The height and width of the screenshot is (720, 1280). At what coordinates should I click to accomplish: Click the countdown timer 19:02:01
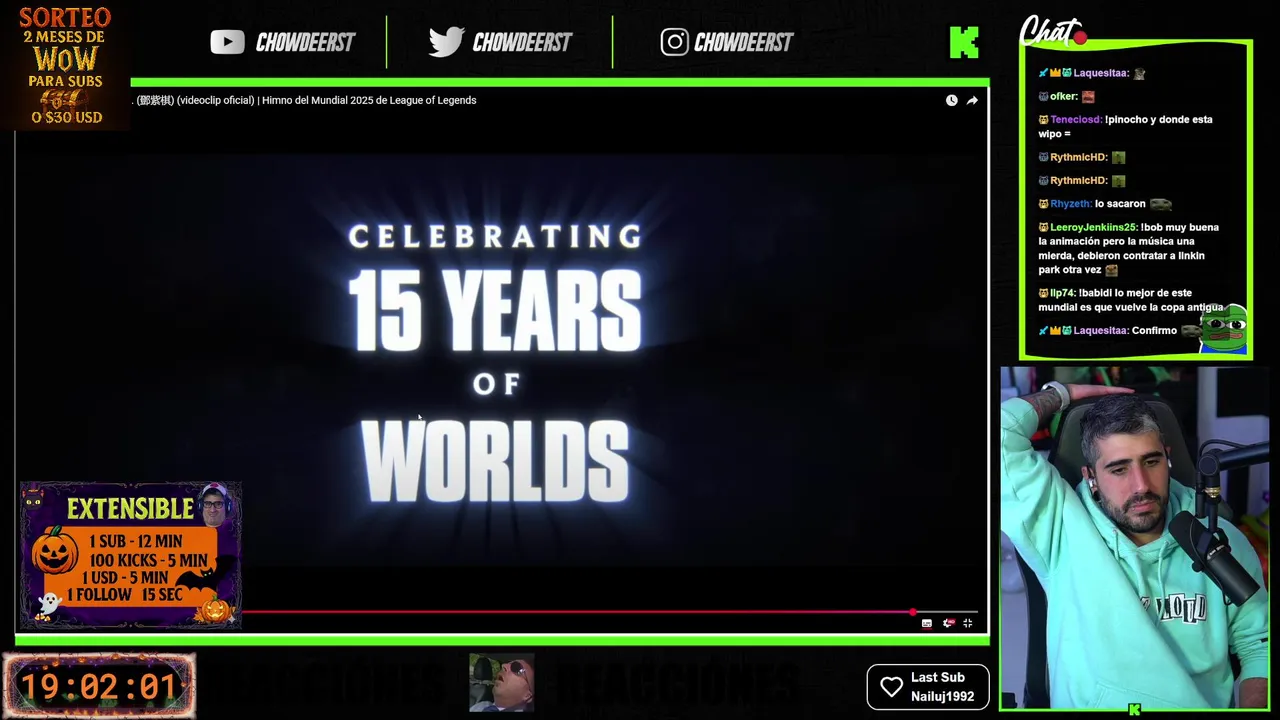pyautogui.click(x=99, y=687)
